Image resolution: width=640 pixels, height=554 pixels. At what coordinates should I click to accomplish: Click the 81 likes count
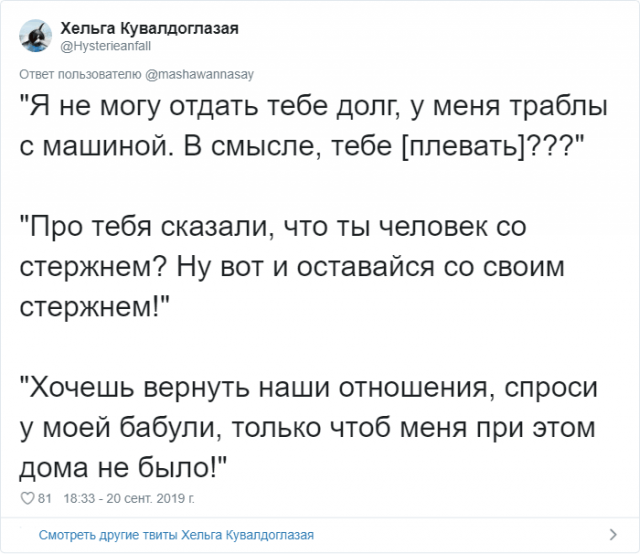pyautogui.click(x=43, y=497)
